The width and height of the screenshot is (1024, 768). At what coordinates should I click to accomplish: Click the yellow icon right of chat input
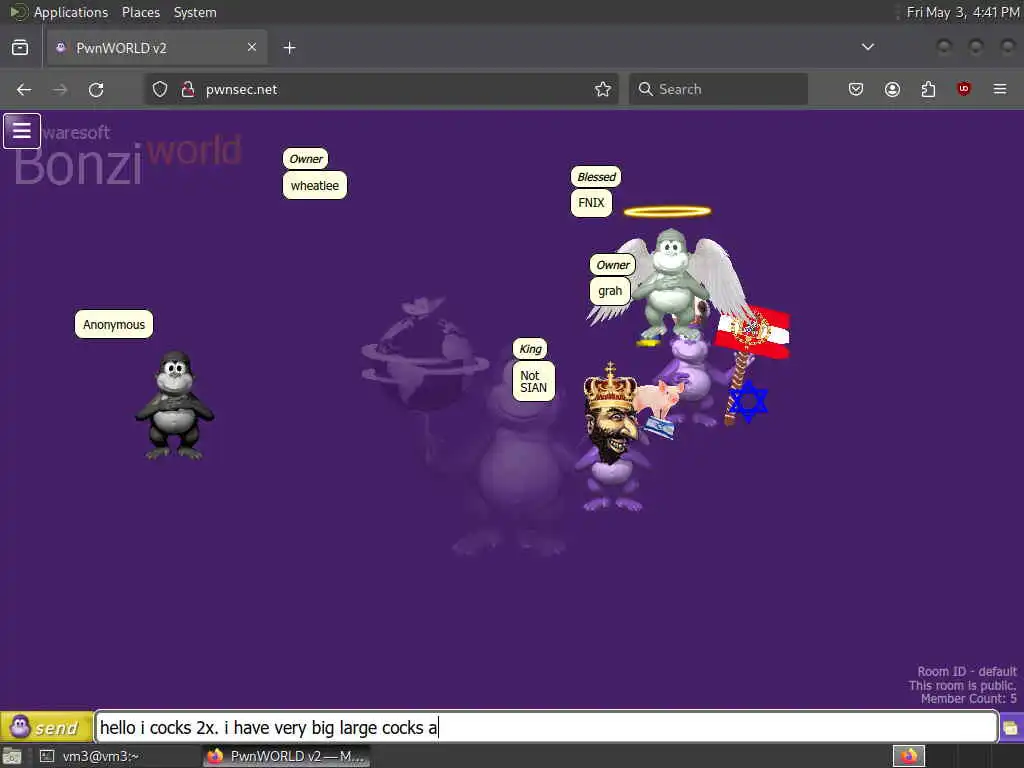[x=1011, y=728]
